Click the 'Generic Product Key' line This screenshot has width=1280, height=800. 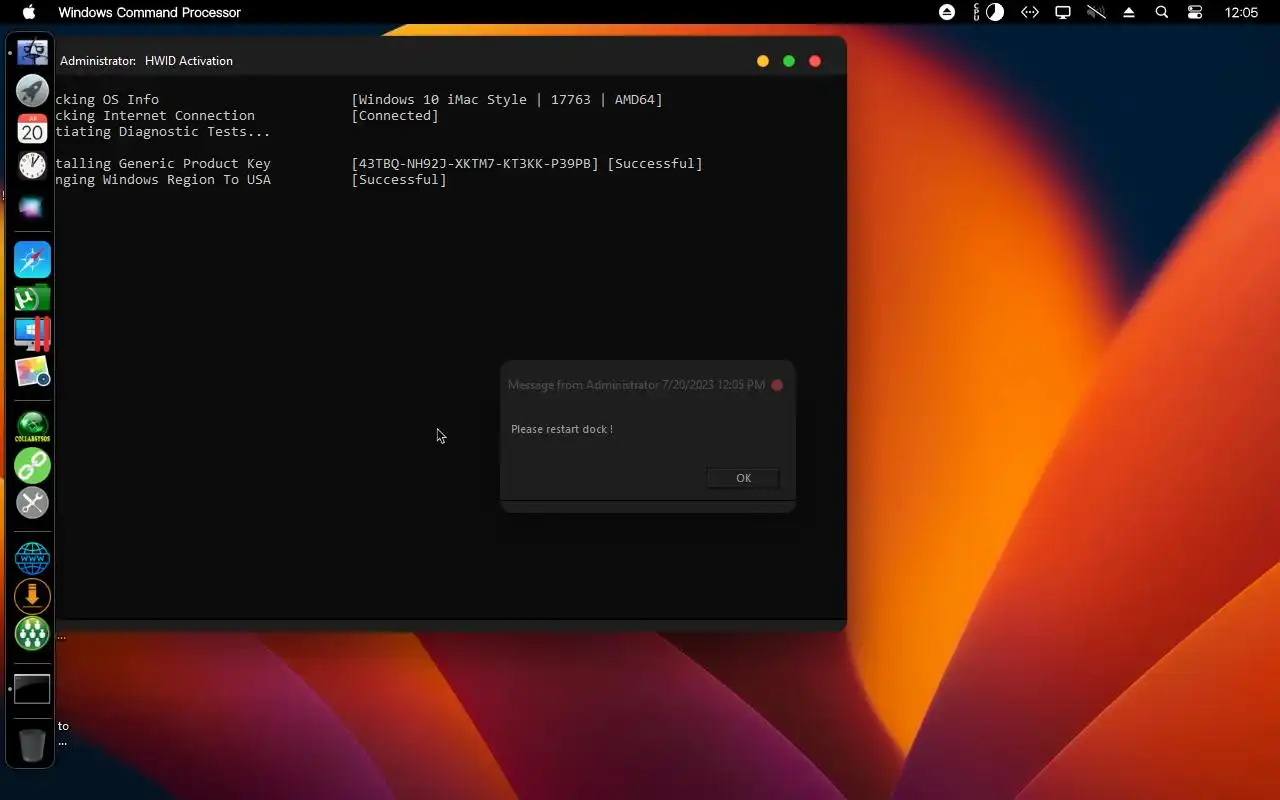163,163
